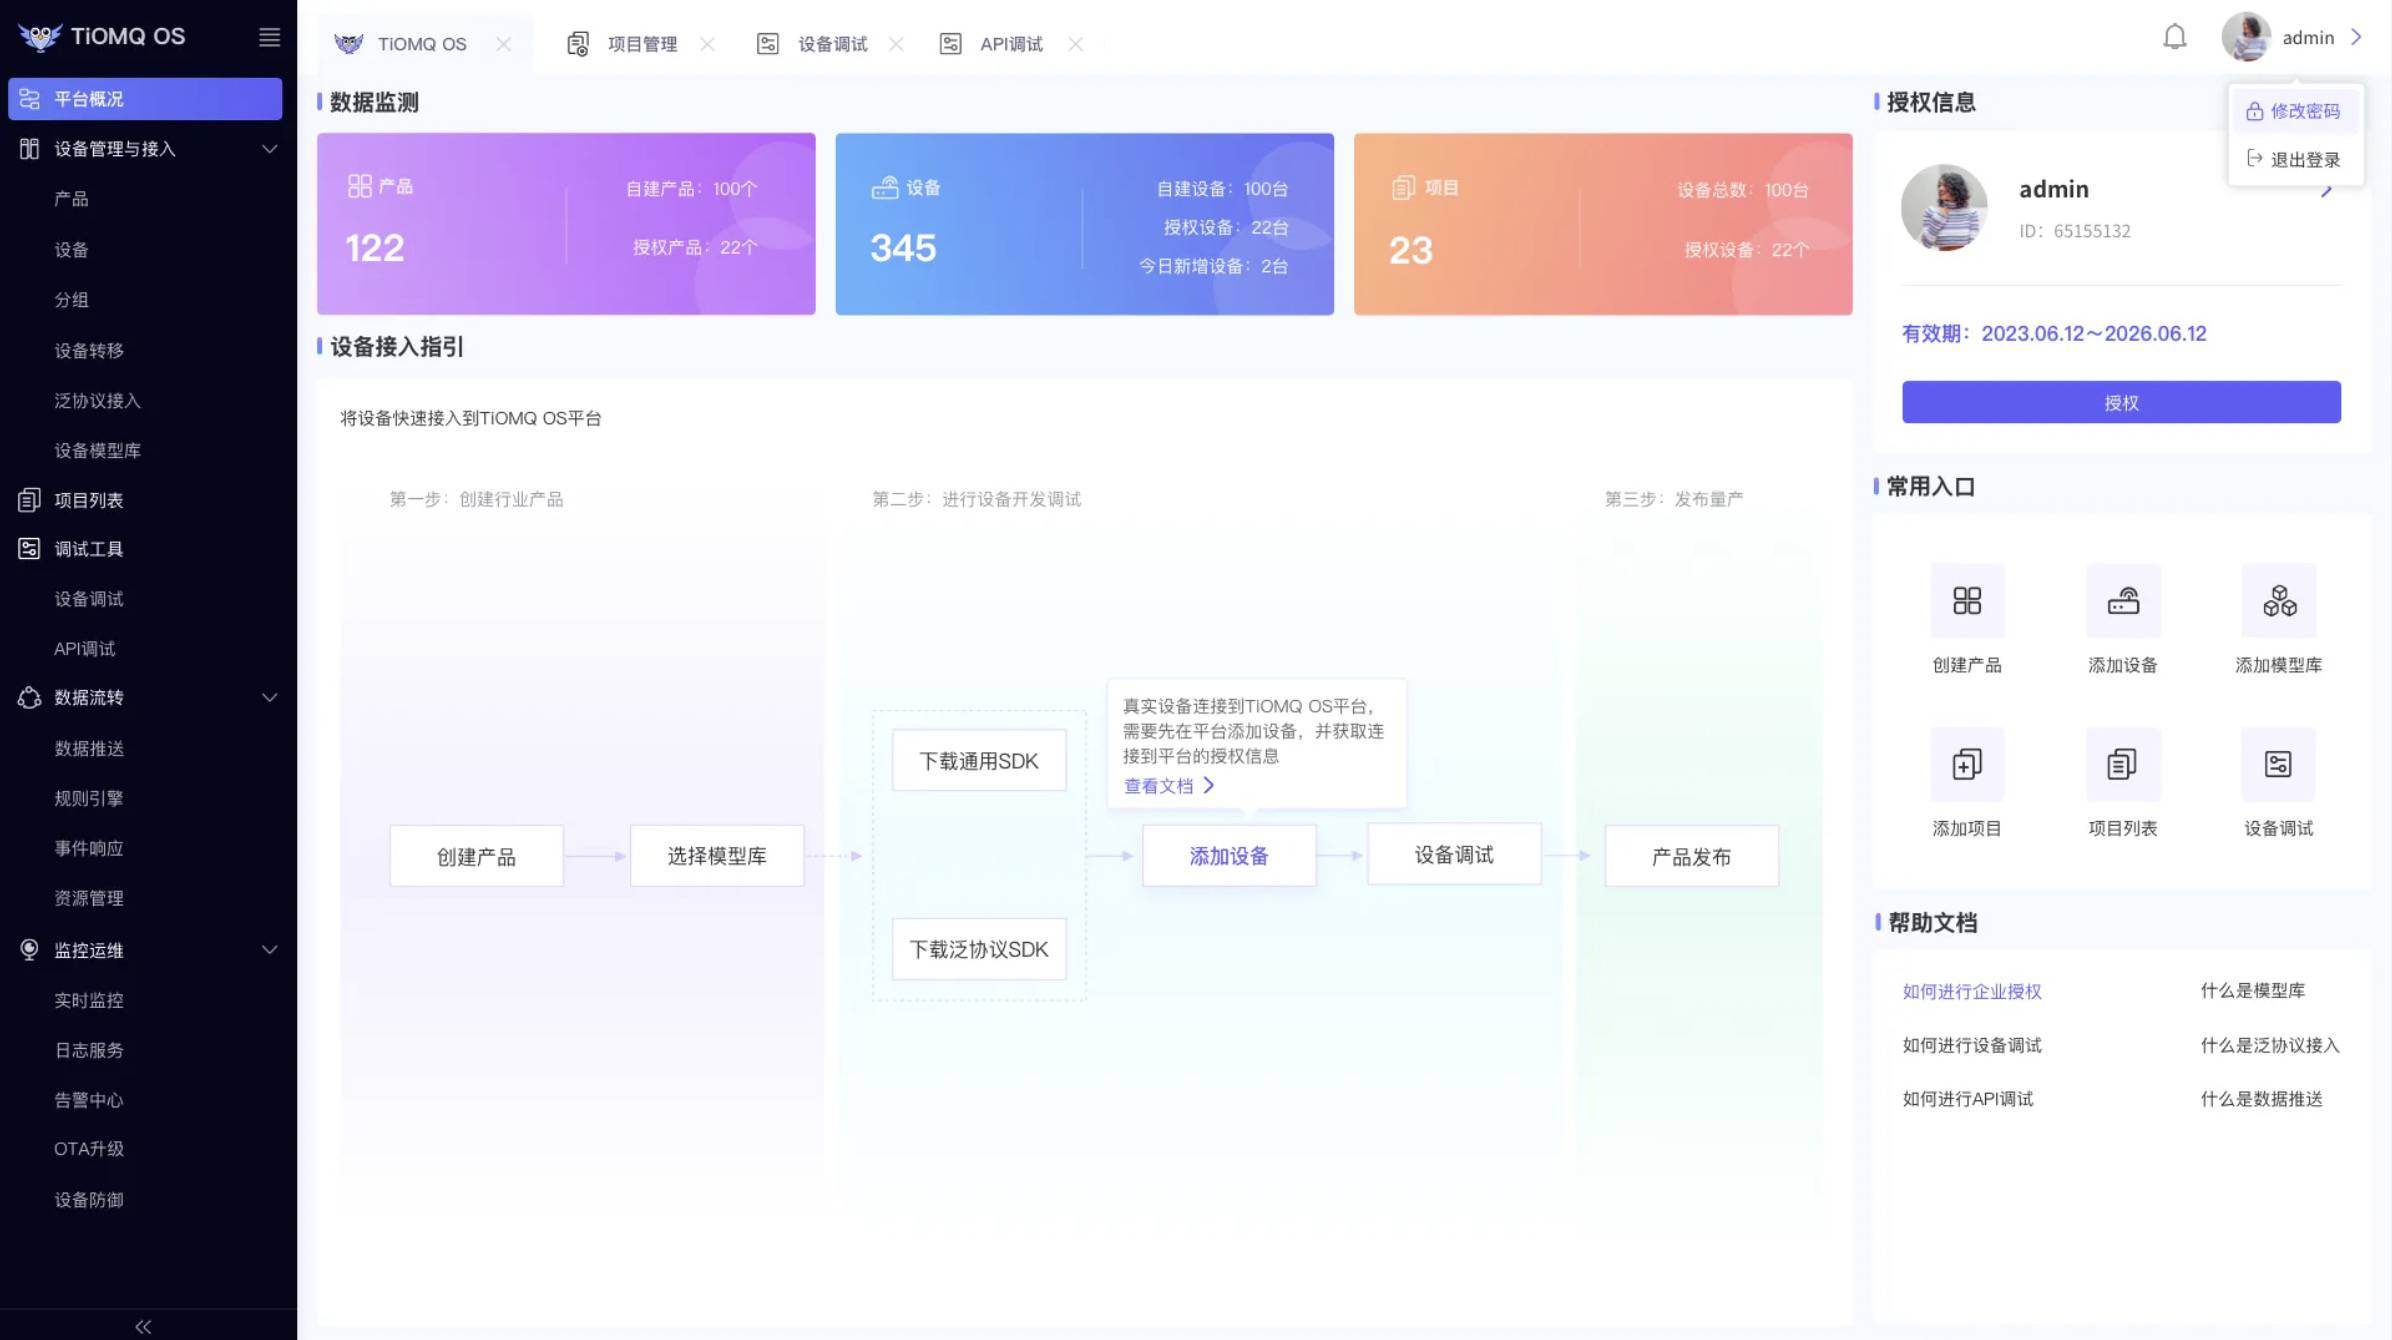Open profile chevron beside admin in 授权信息
2392x1340 pixels.
point(2326,192)
